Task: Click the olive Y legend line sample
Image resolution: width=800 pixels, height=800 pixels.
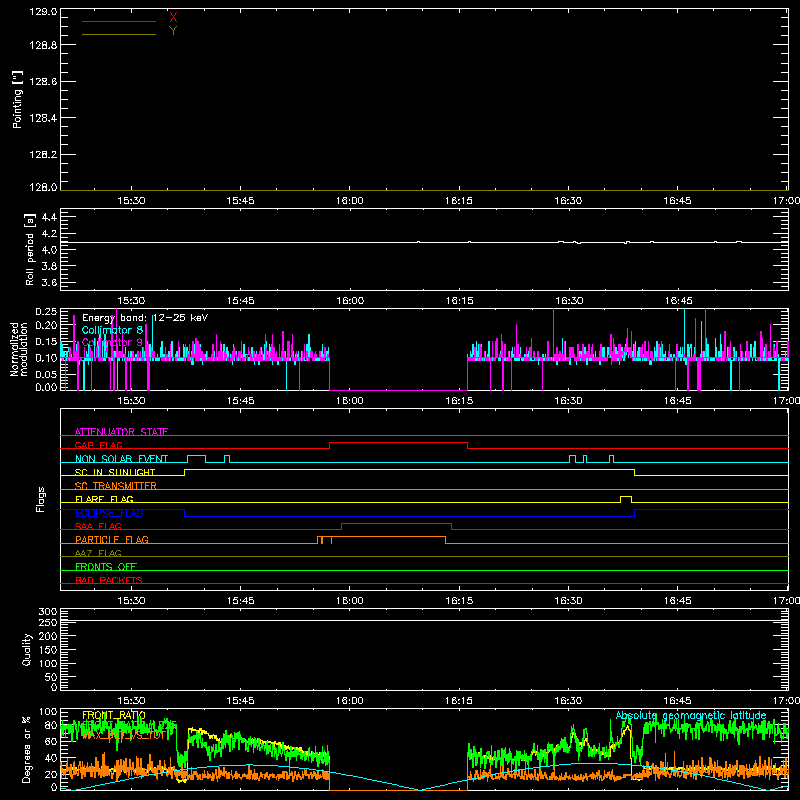Action: 119,35
